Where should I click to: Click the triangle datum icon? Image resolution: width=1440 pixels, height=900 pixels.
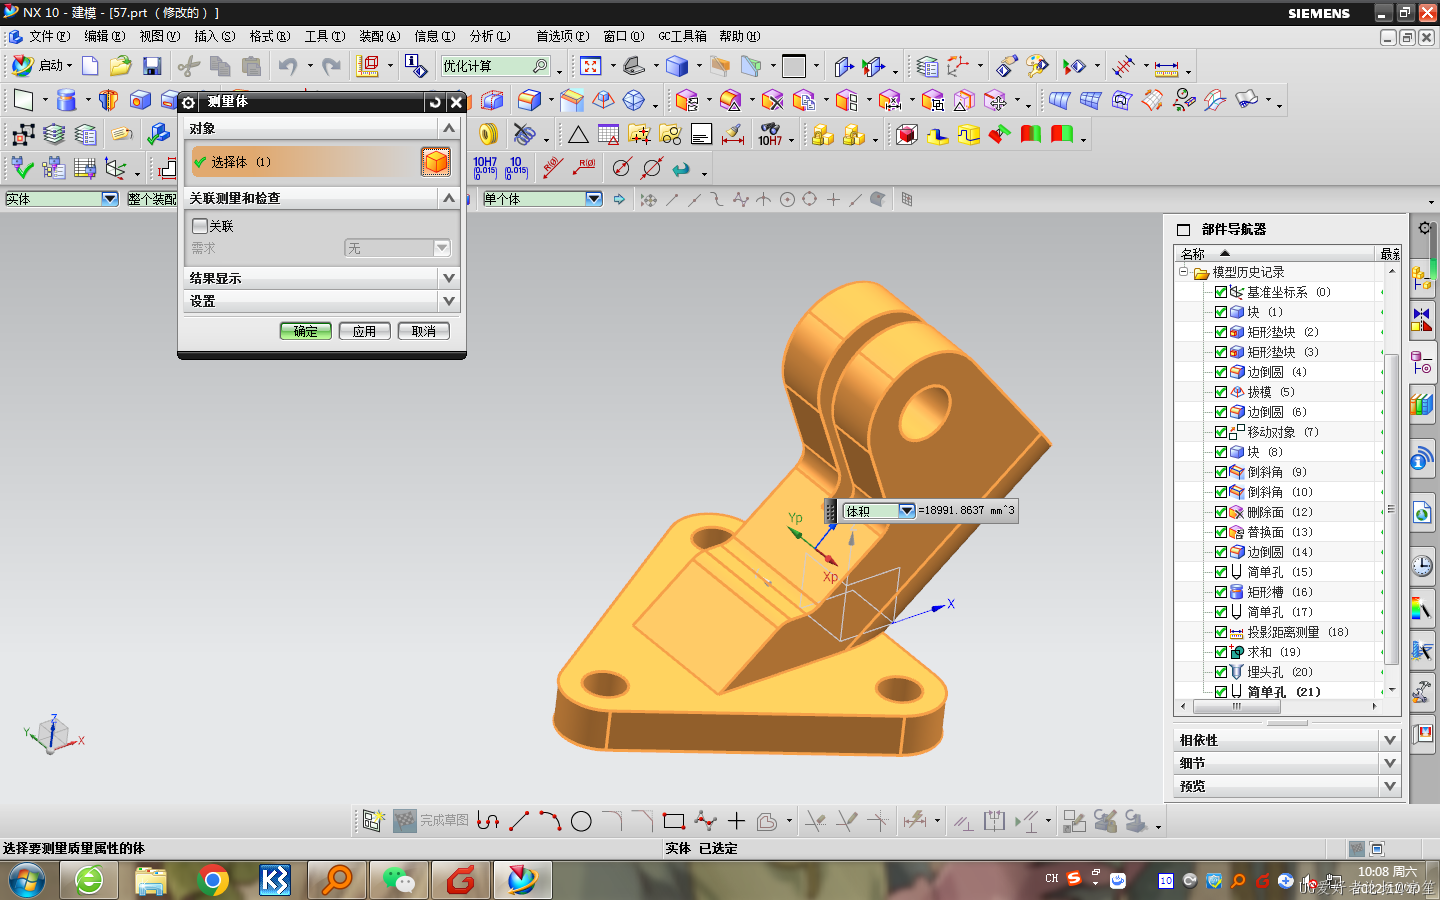(x=578, y=134)
